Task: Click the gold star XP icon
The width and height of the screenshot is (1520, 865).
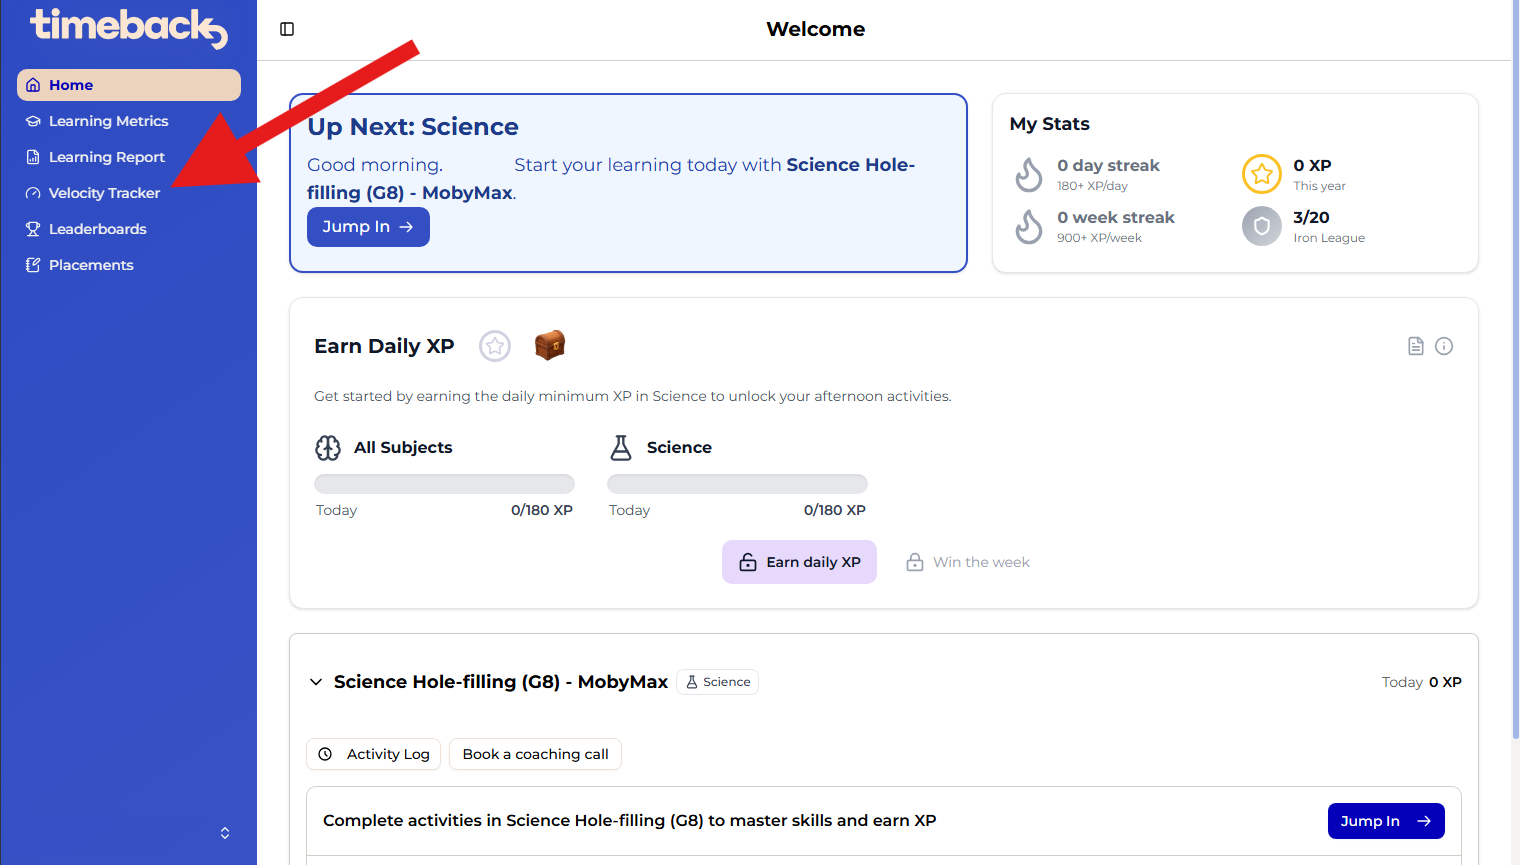Action: pyautogui.click(x=1262, y=174)
